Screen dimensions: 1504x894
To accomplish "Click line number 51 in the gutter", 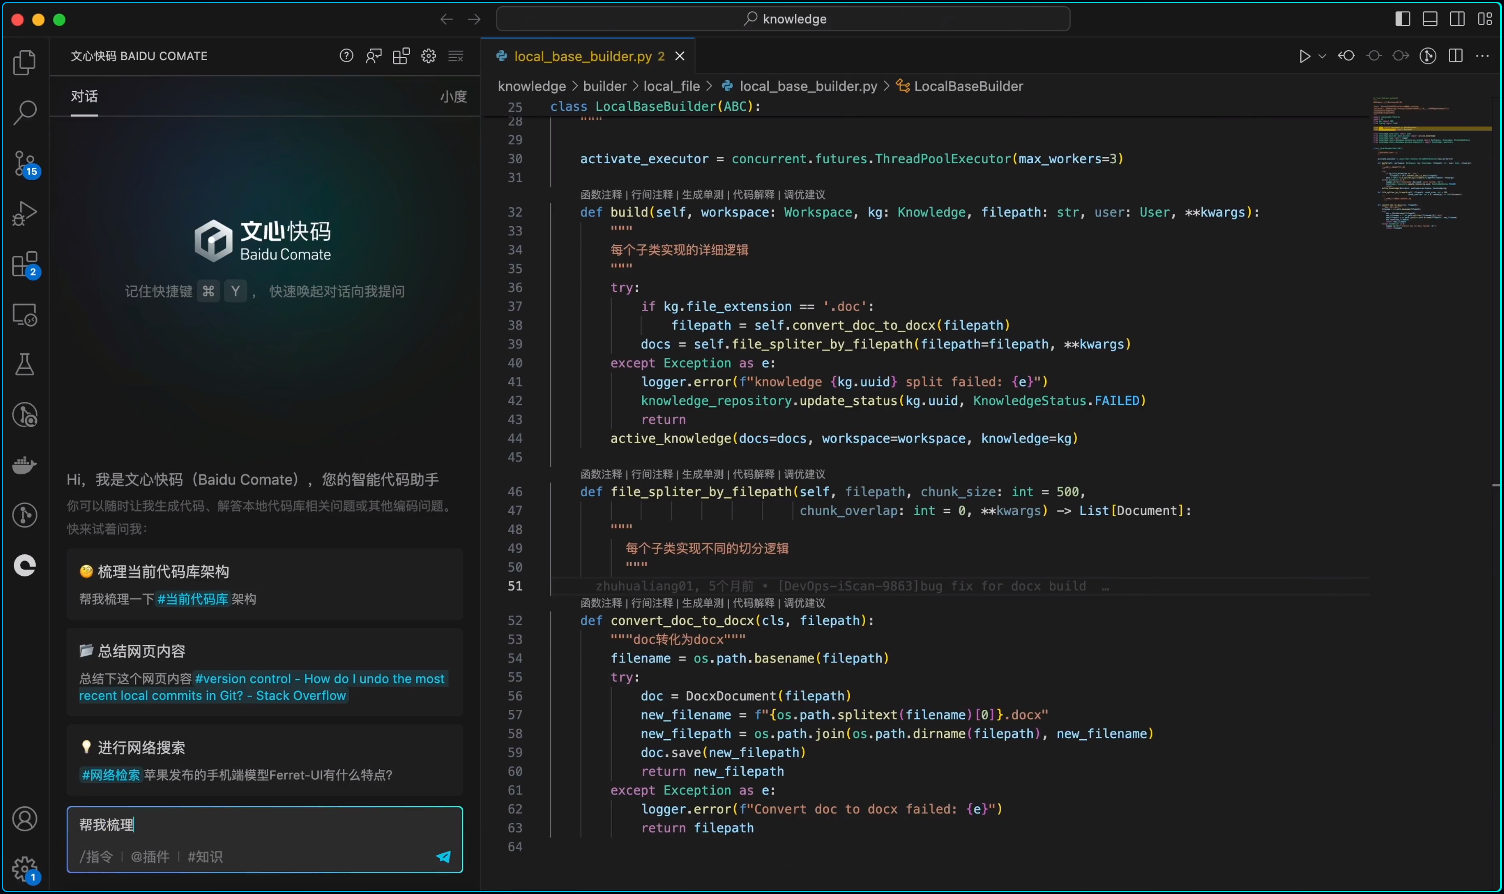I will coord(515,586).
